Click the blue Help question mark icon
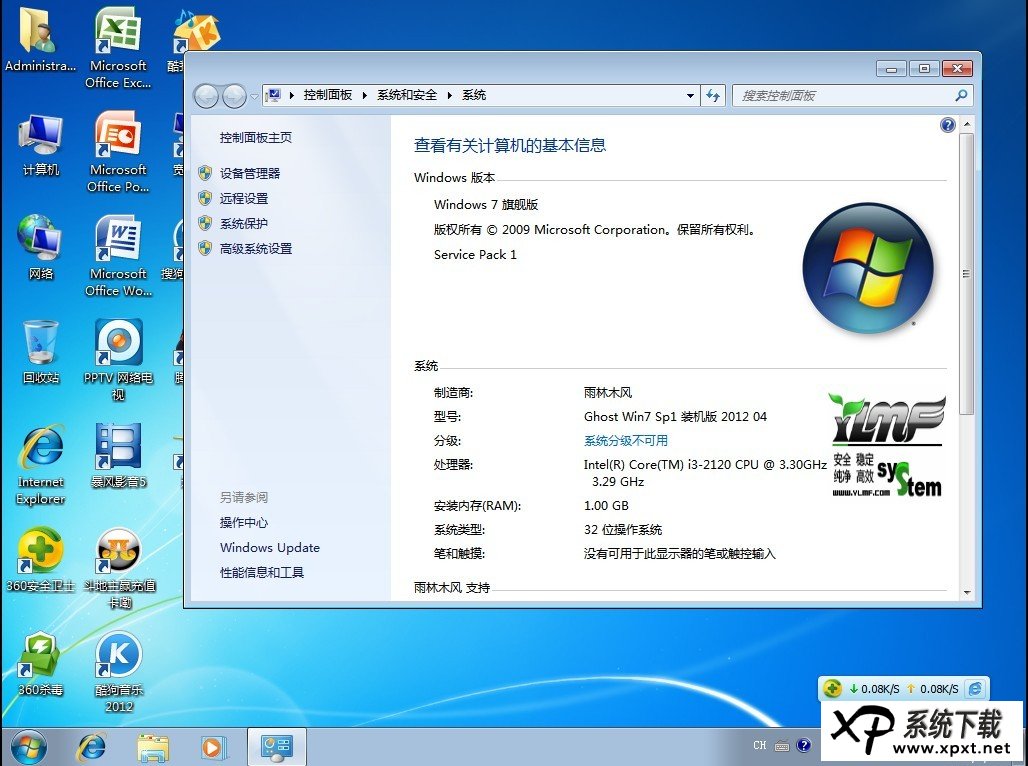Viewport: 1028px width, 766px height. pos(947,124)
